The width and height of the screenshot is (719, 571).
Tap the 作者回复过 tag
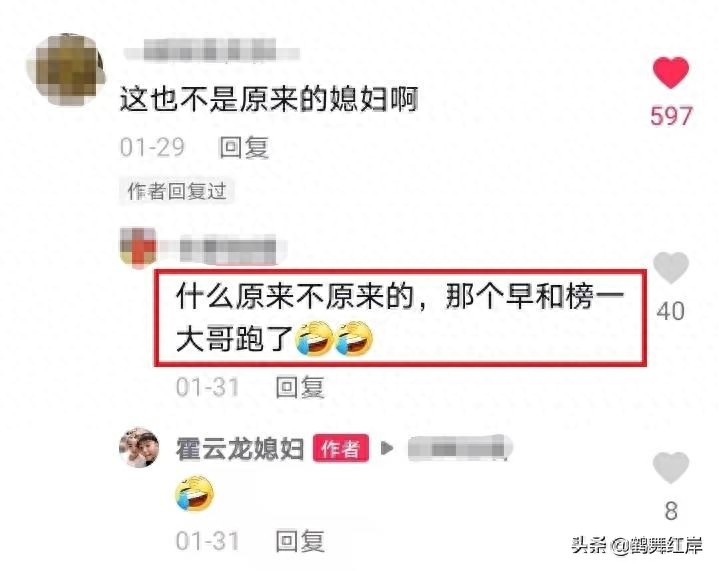177,191
